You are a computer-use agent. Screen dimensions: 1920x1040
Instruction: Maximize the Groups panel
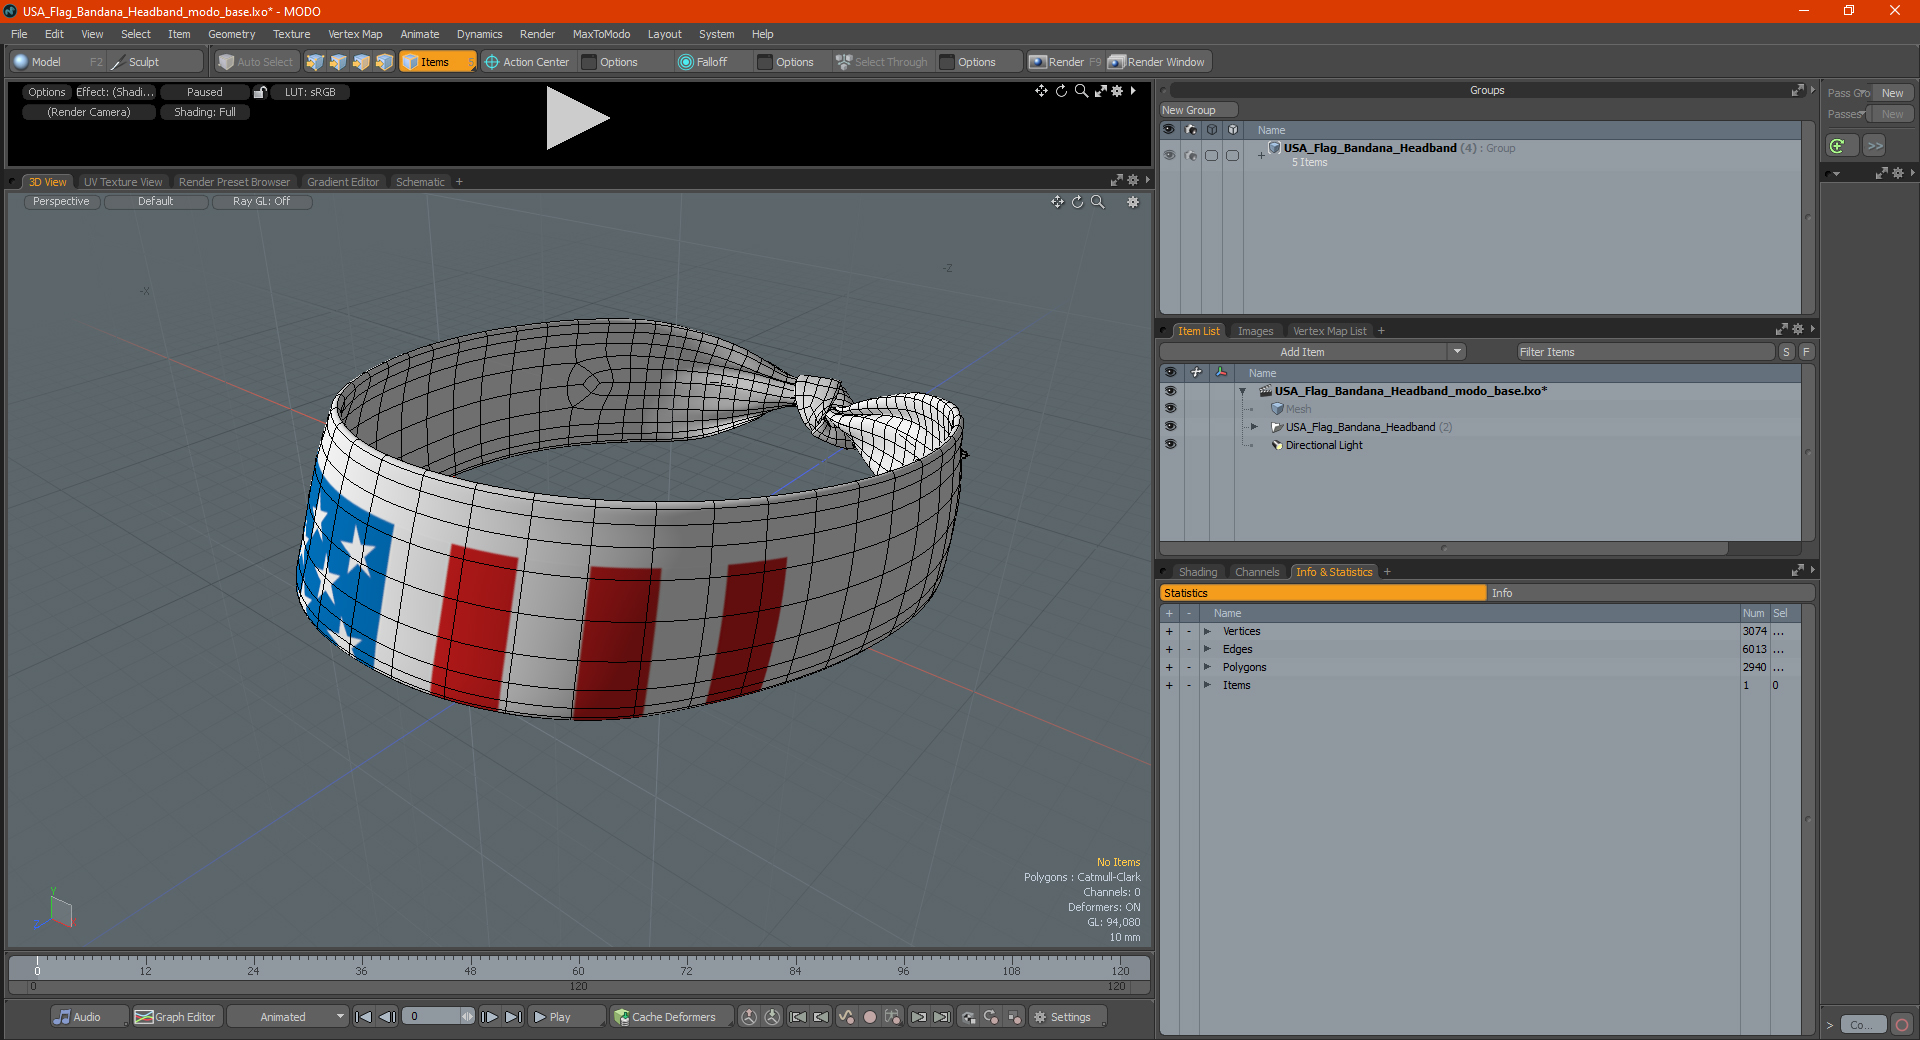pos(1797,90)
